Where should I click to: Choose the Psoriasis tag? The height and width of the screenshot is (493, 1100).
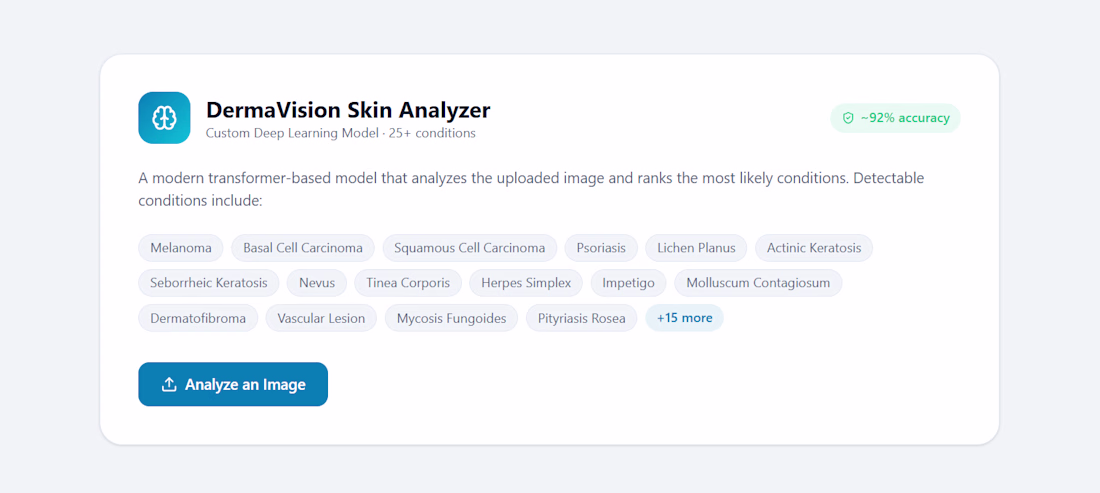[601, 248]
